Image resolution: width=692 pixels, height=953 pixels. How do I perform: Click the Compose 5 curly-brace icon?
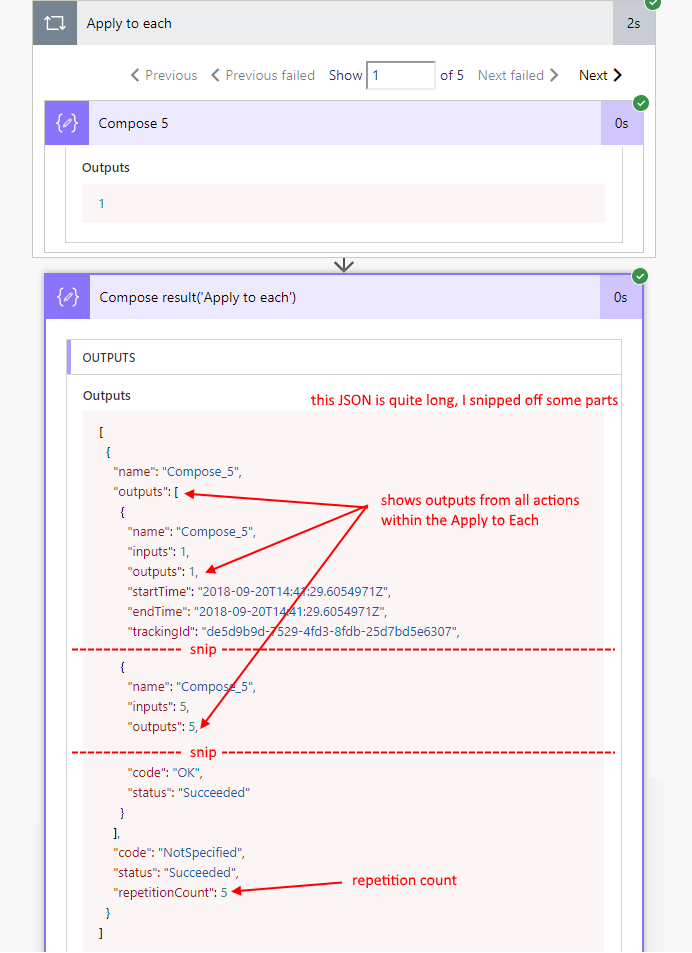click(67, 123)
